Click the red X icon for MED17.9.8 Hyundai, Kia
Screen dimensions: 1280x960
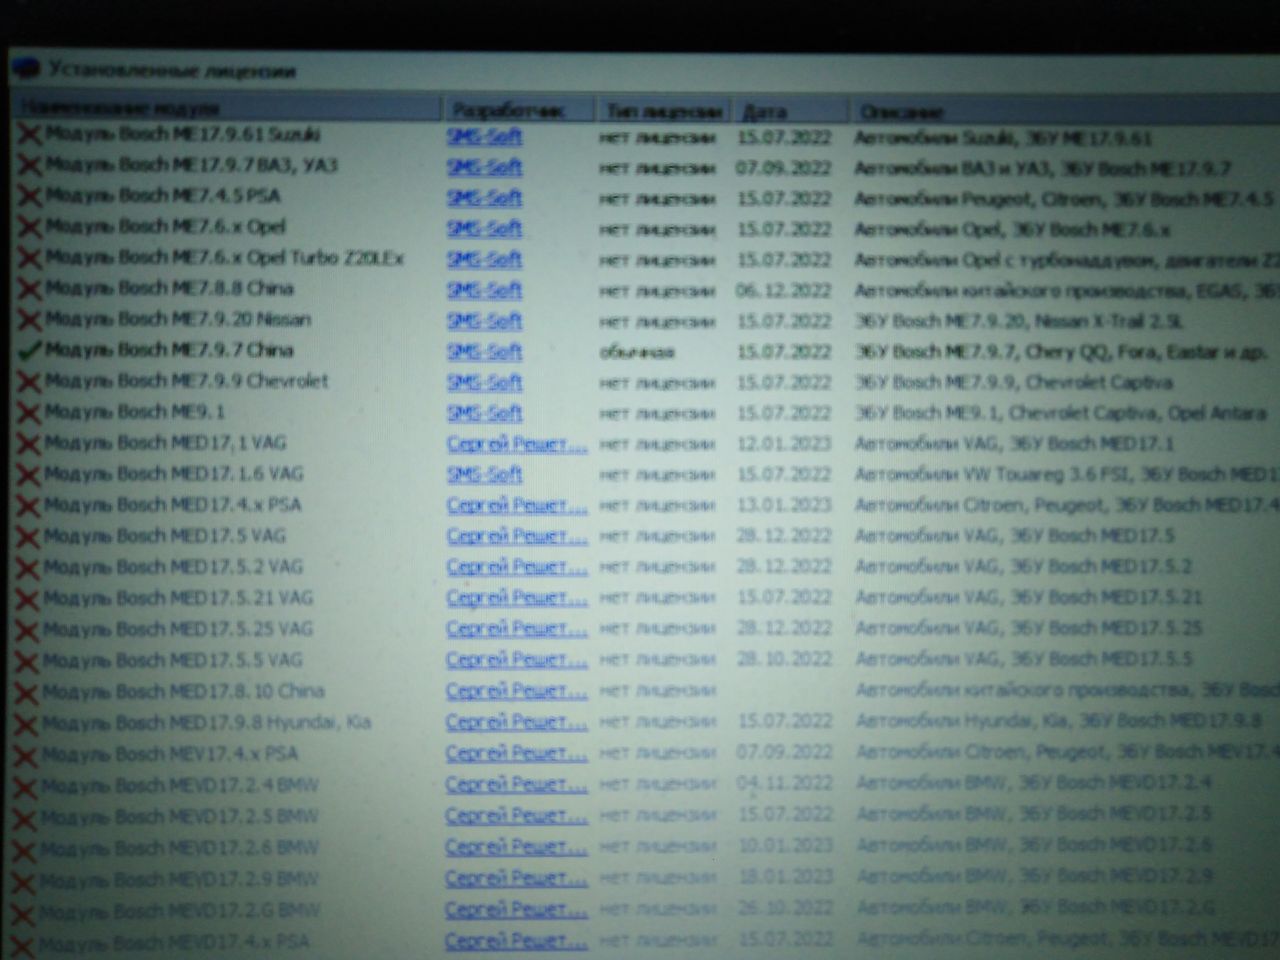(x=28, y=724)
